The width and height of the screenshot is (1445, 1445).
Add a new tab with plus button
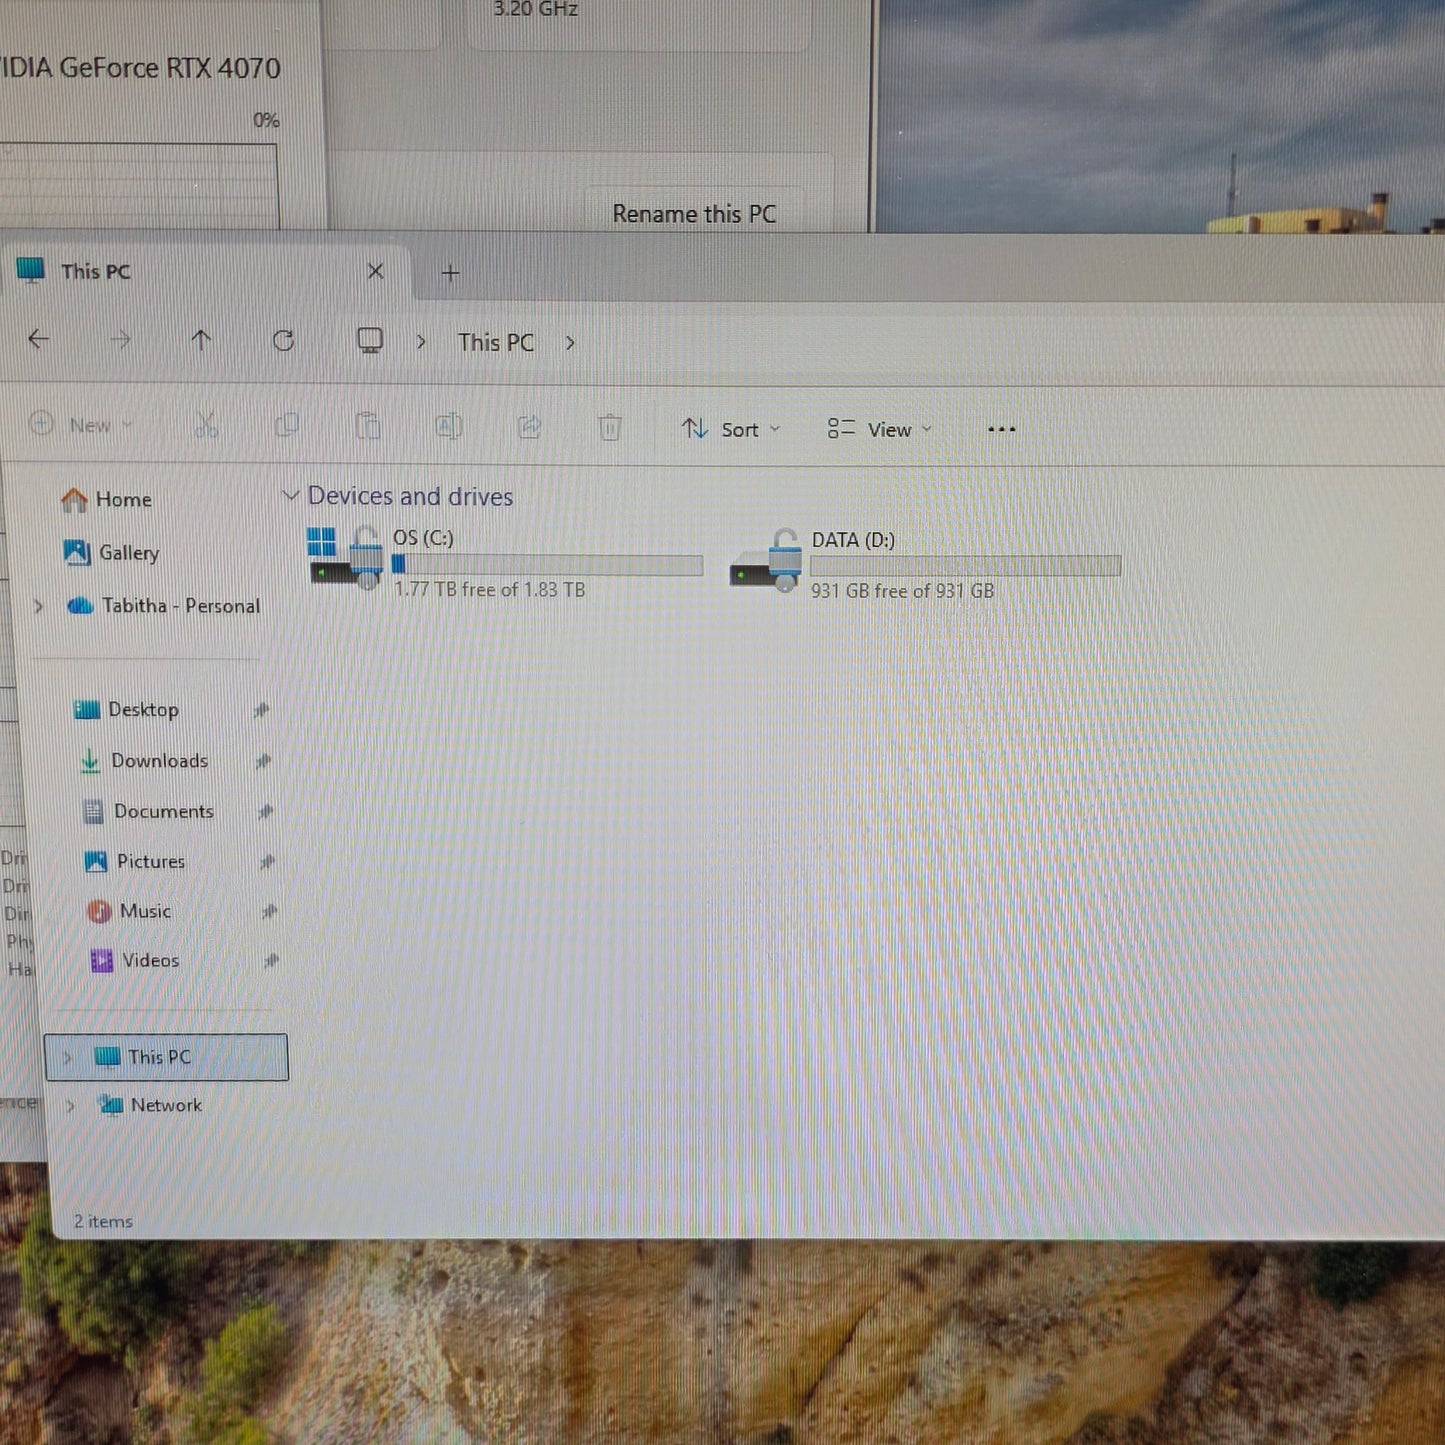[451, 273]
